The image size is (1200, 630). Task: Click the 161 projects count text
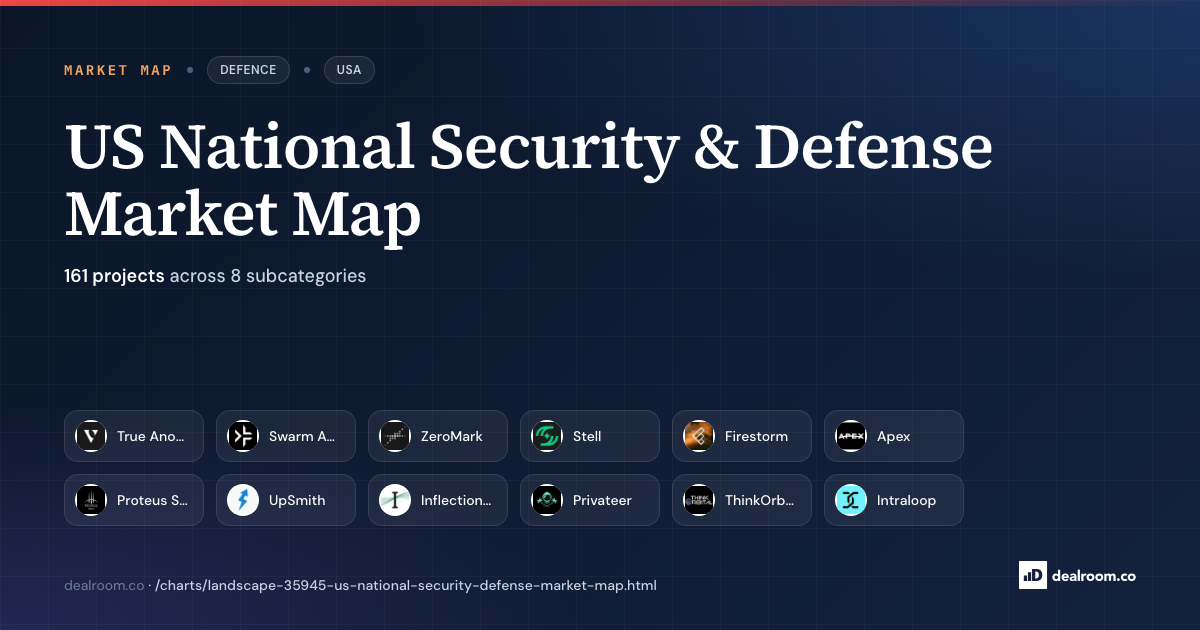coord(114,275)
